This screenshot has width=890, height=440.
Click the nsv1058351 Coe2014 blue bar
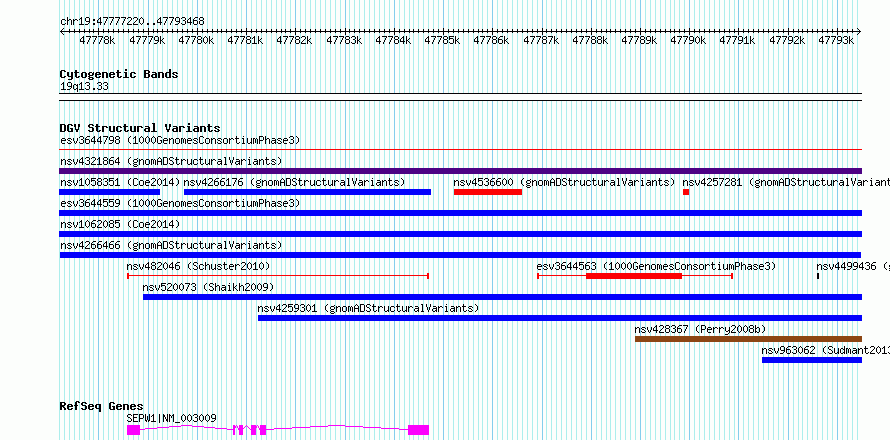tap(110, 192)
